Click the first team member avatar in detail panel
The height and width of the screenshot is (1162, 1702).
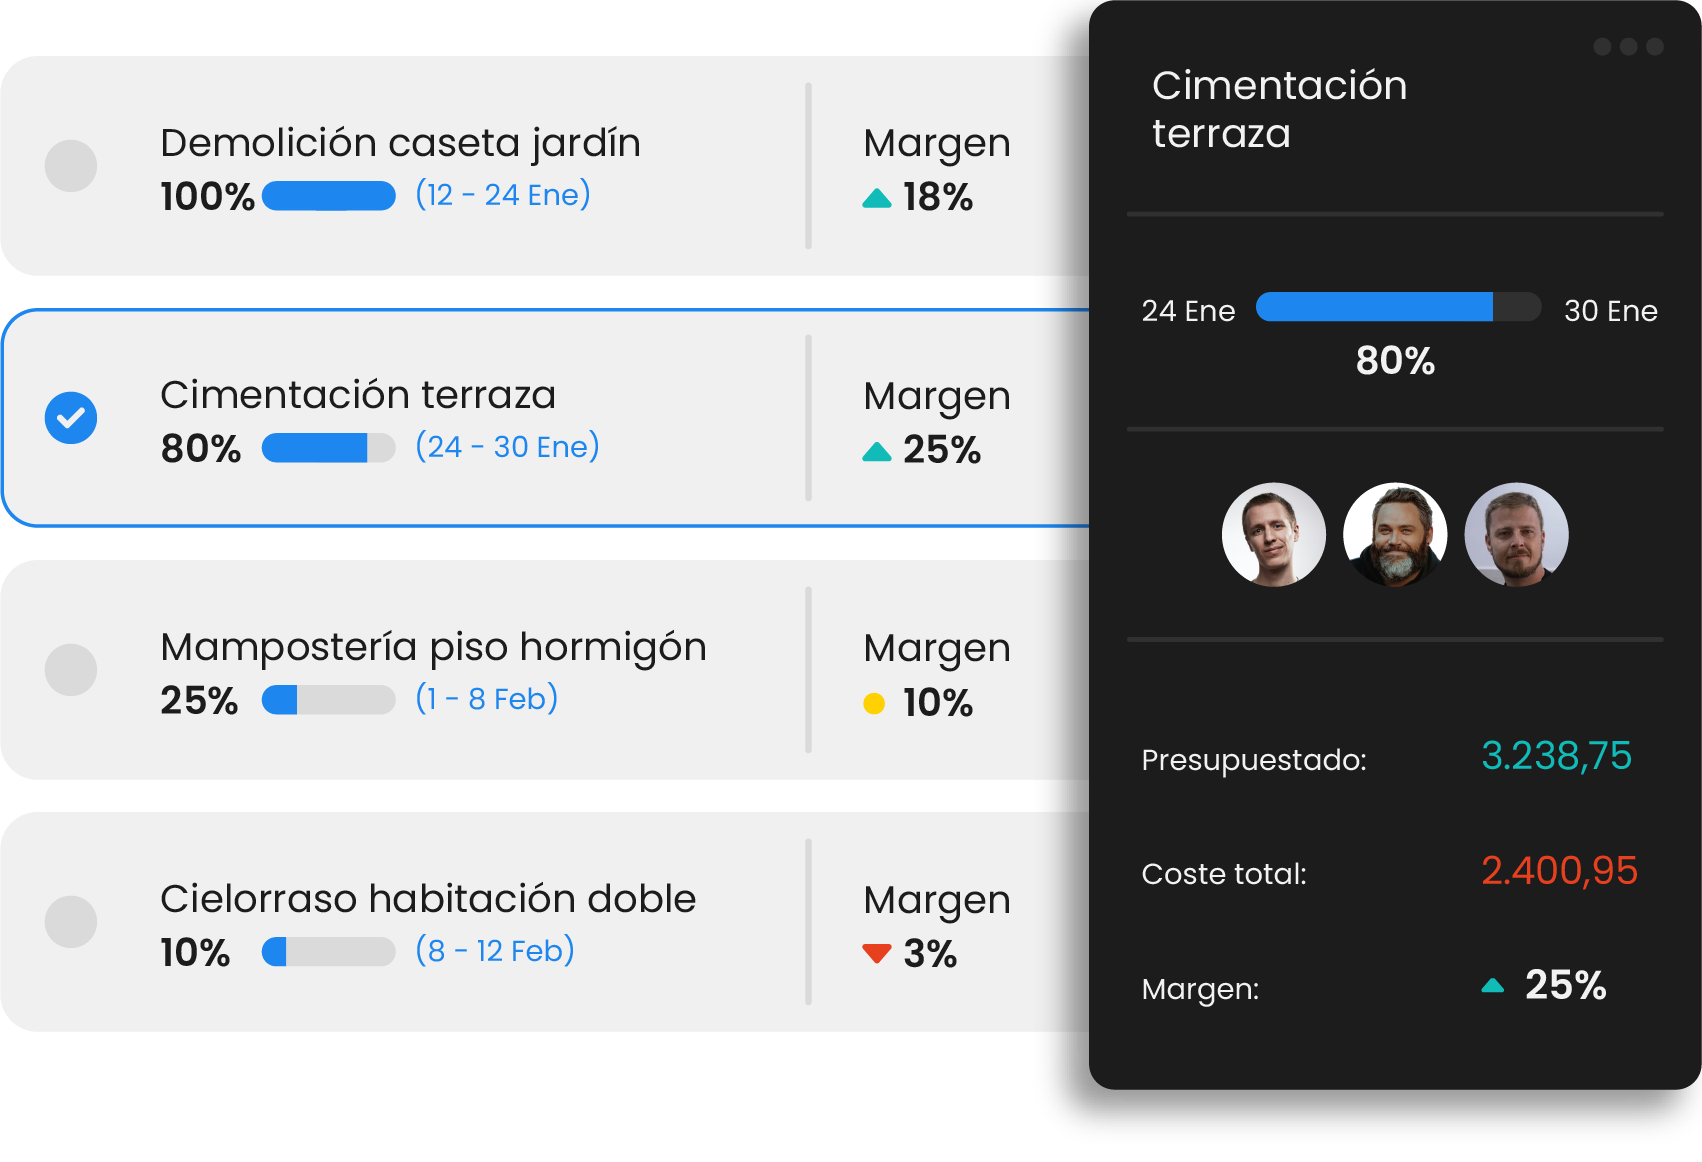pos(1274,535)
